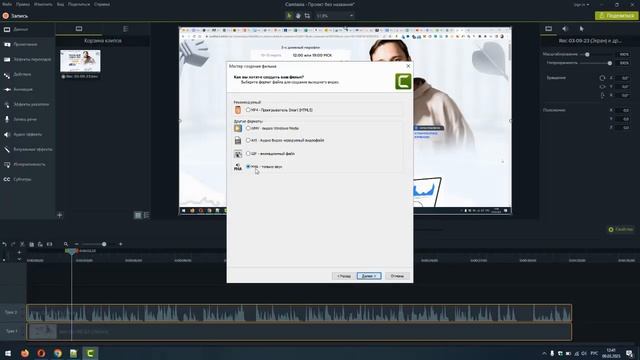Adjust the Opacity (Непрозрачность) slider

tap(609, 63)
